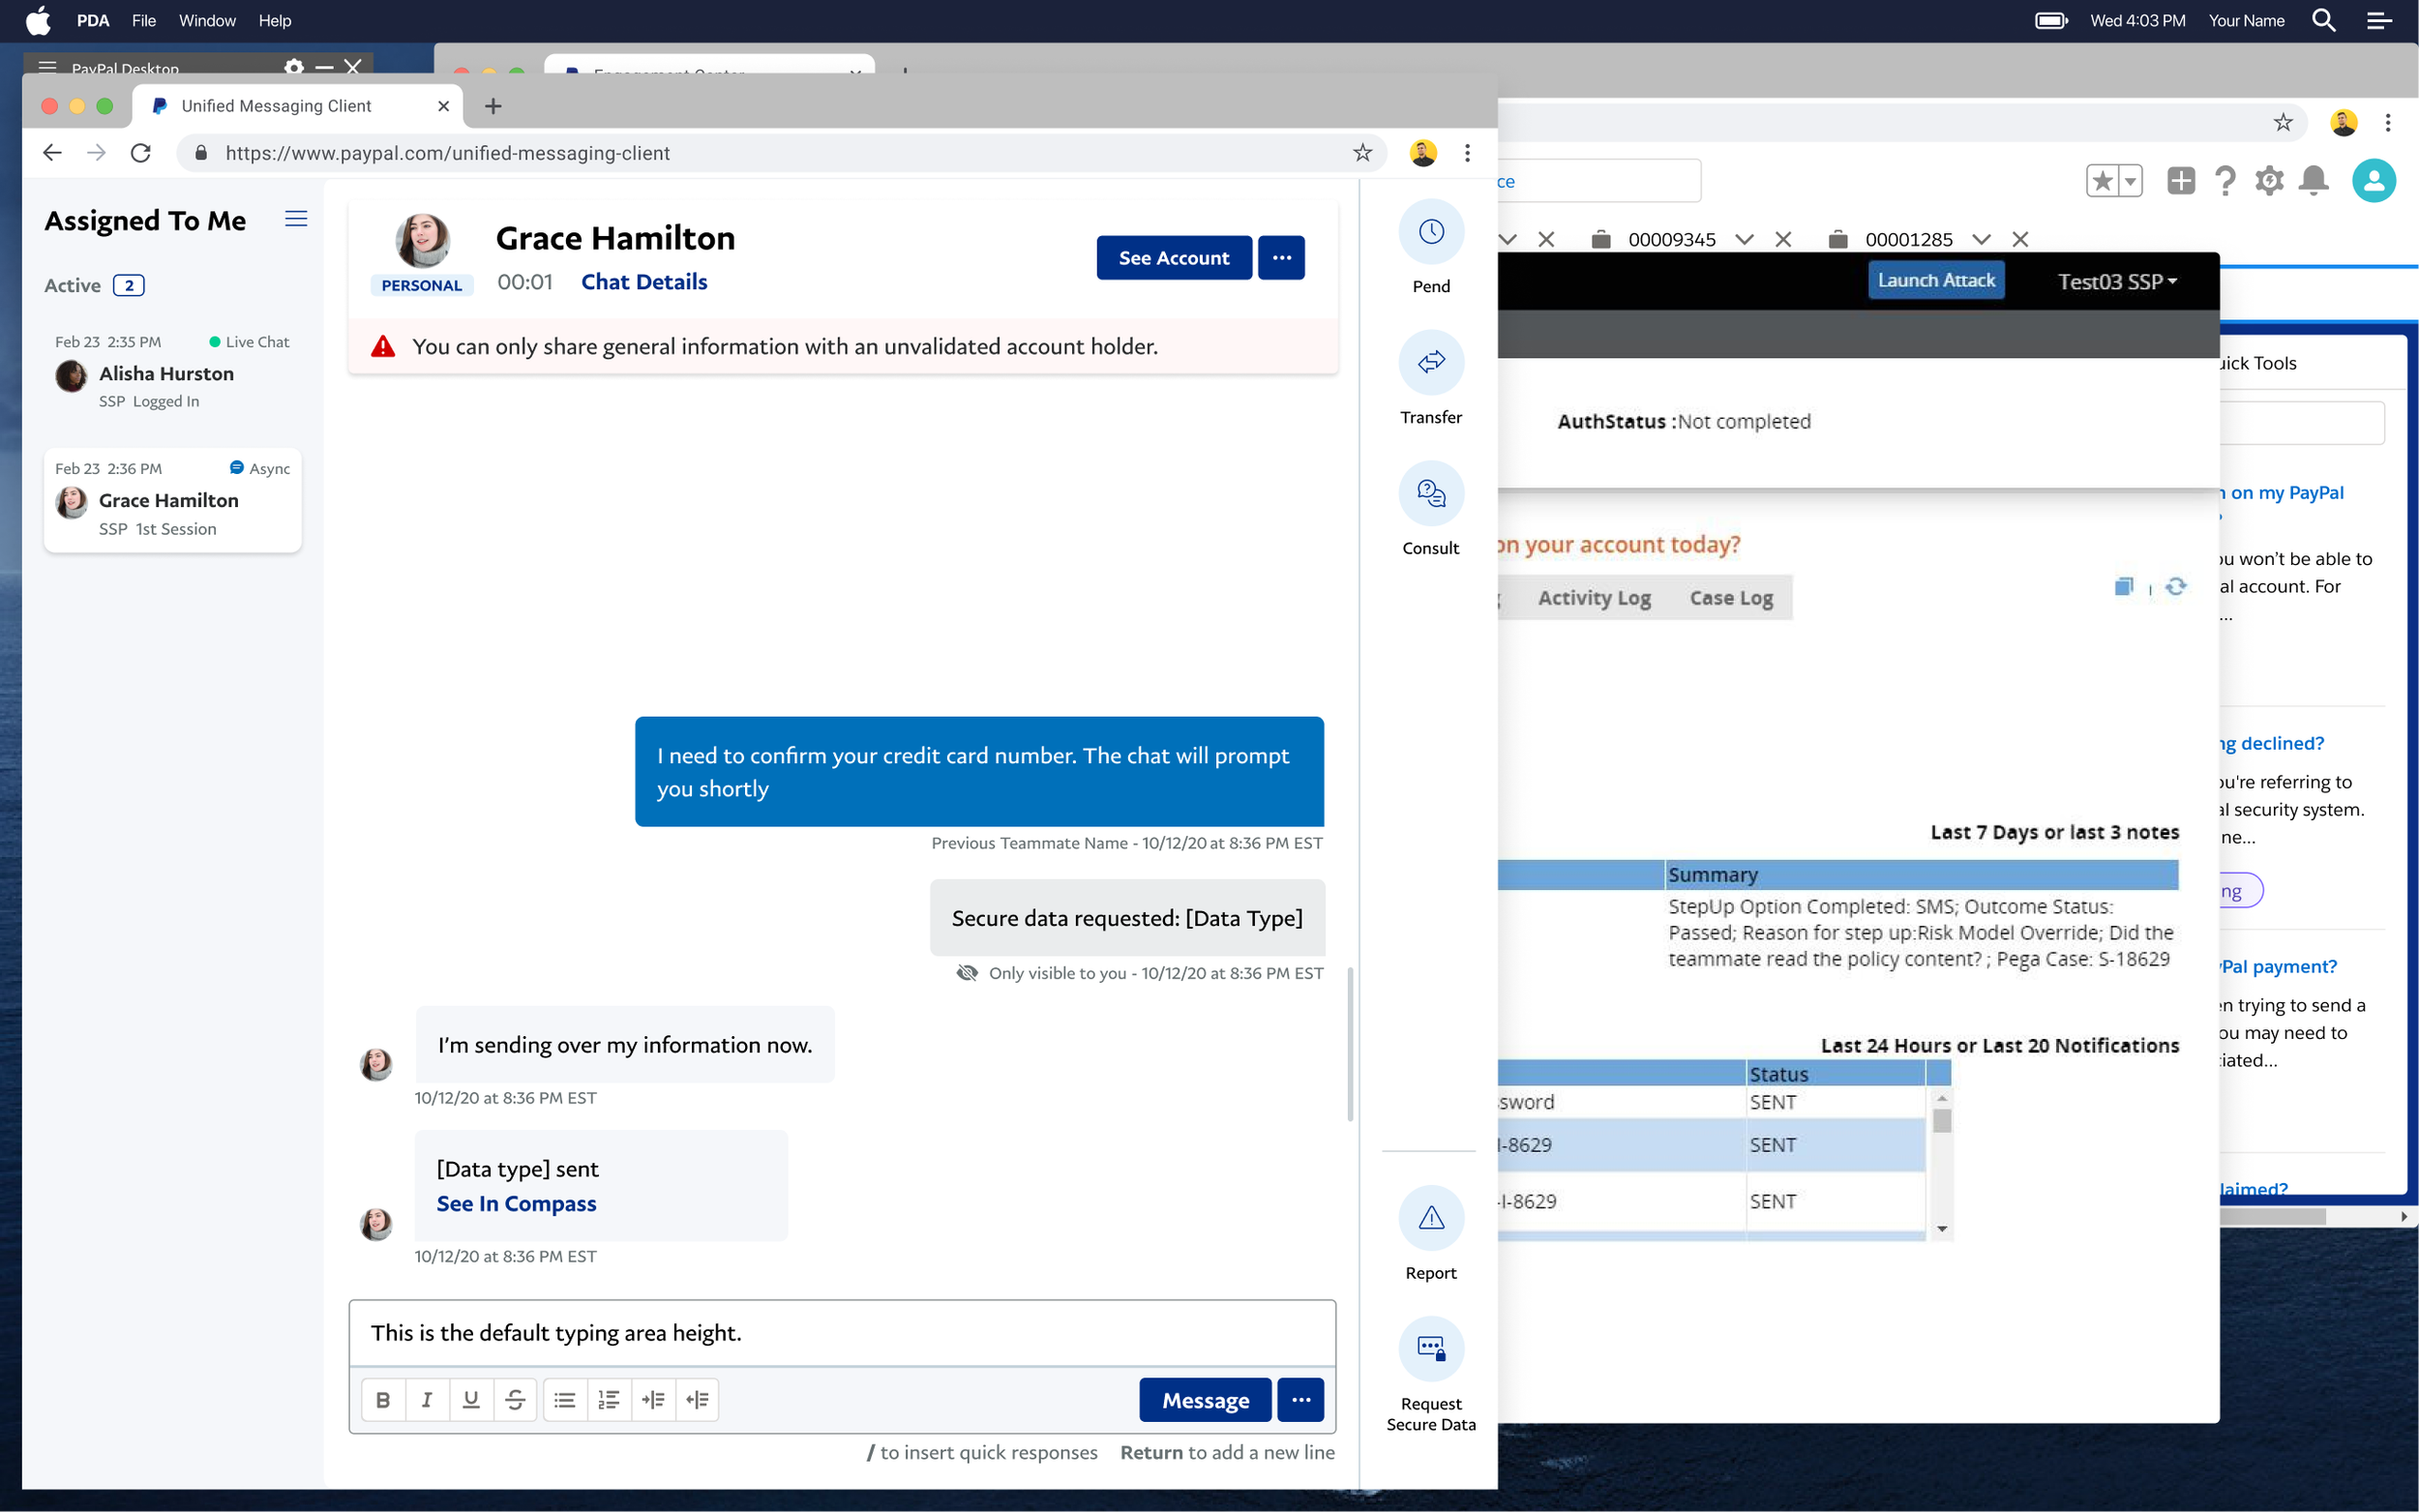Image resolution: width=2419 pixels, height=1512 pixels.
Task: Open the See In Compass link
Action: tap(516, 1204)
